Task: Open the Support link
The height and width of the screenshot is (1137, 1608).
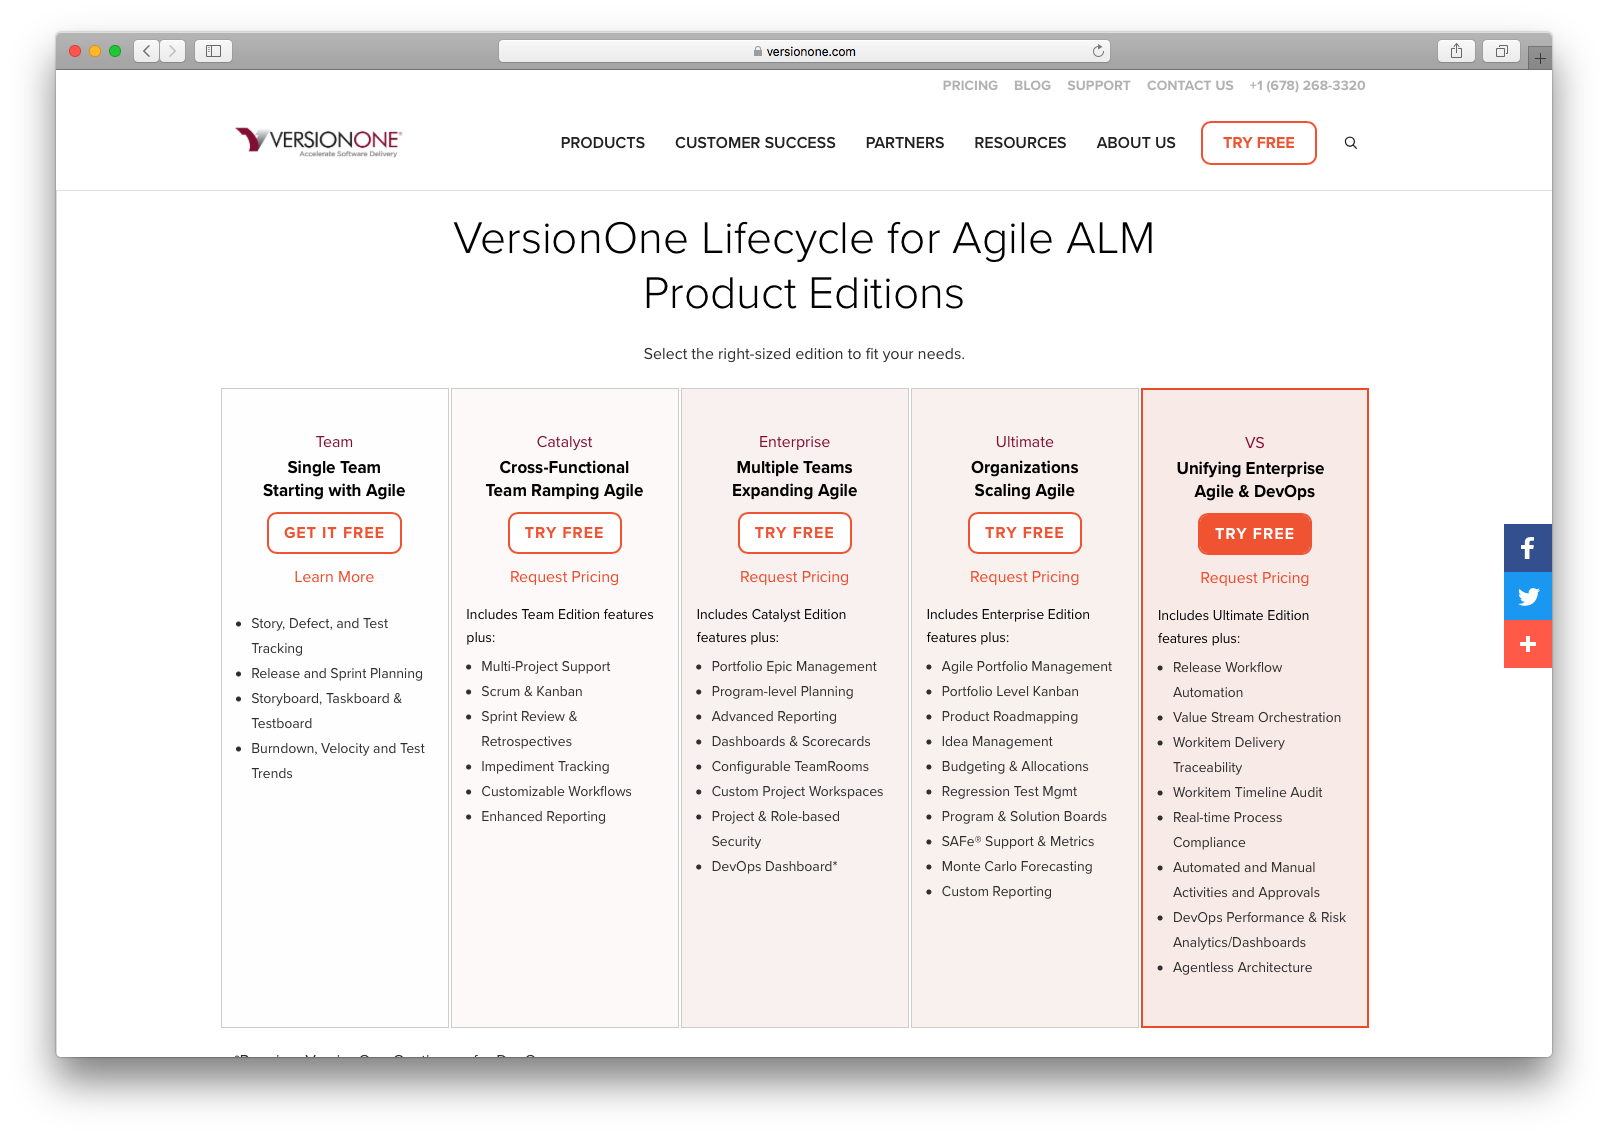Action: point(1098,86)
